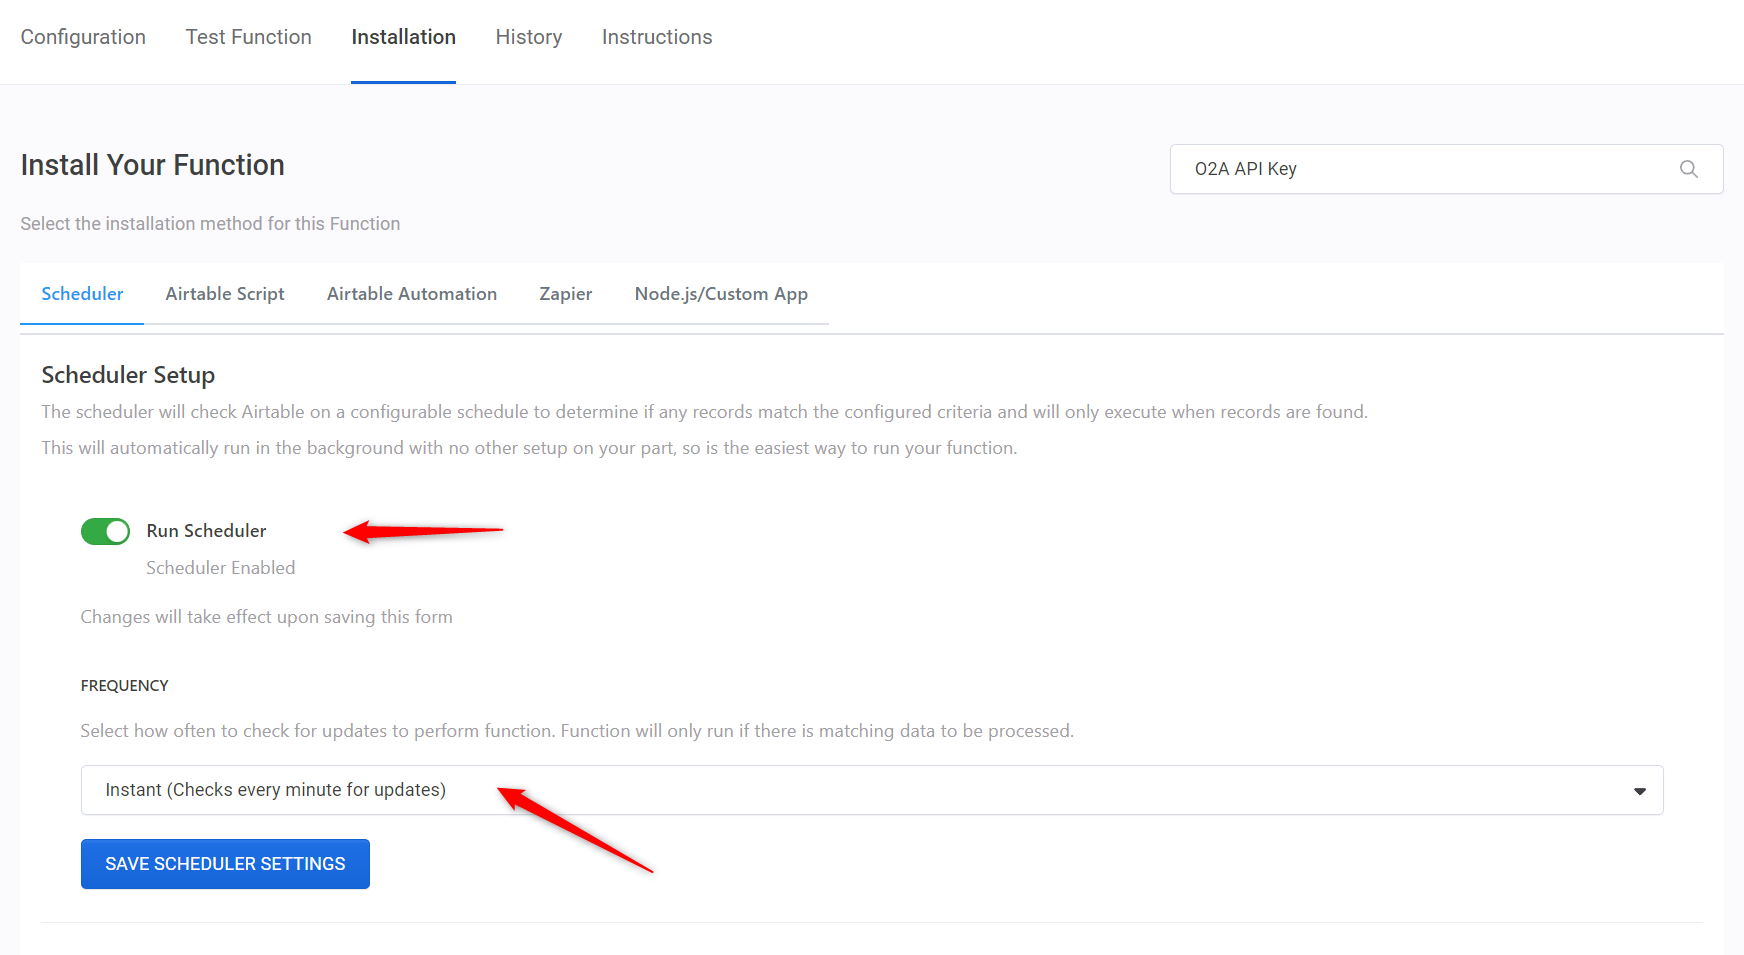Open the Airtable Script installation method

pos(225,293)
